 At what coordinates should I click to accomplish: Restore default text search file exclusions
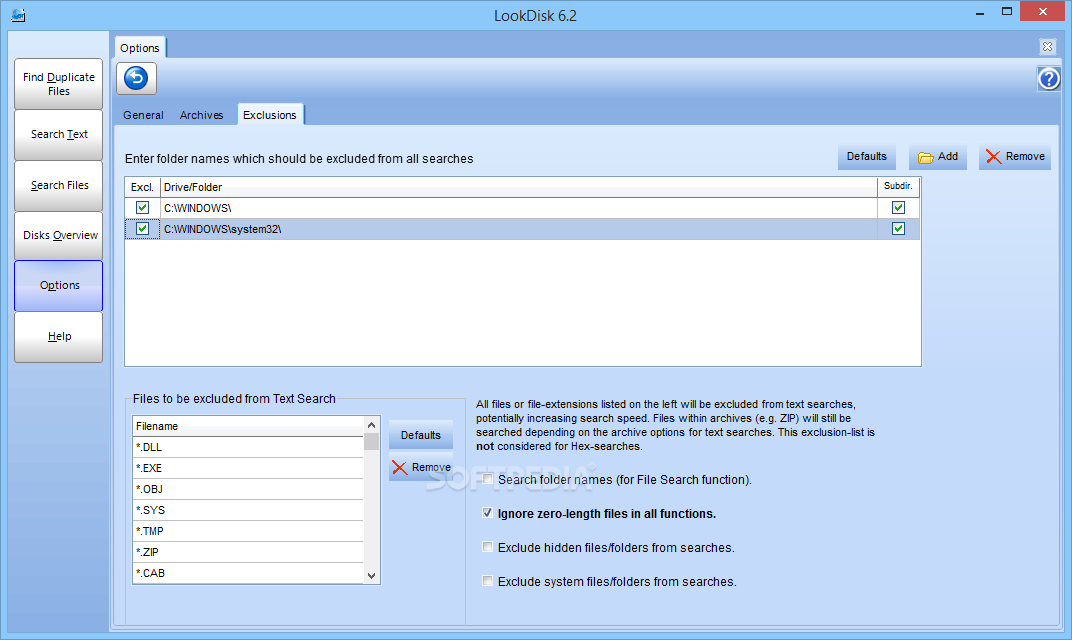(420, 435)
